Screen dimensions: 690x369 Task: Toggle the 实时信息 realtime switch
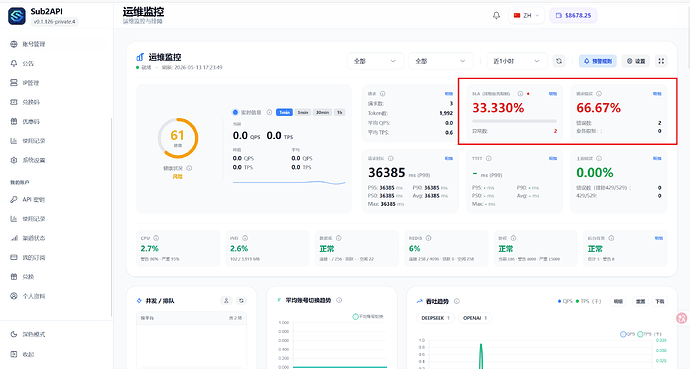coord(235,112)
